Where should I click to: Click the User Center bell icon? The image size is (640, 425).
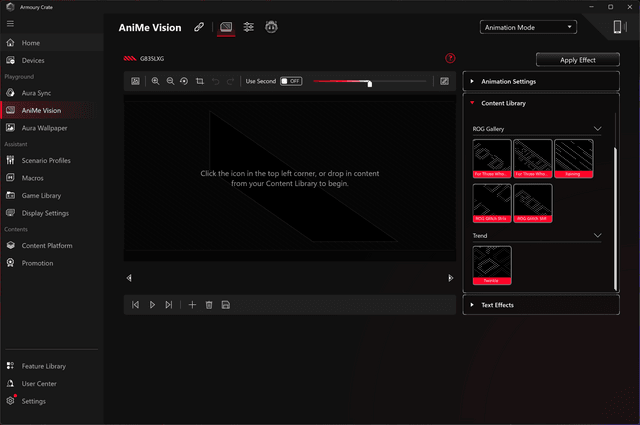(x=11, y=383)
